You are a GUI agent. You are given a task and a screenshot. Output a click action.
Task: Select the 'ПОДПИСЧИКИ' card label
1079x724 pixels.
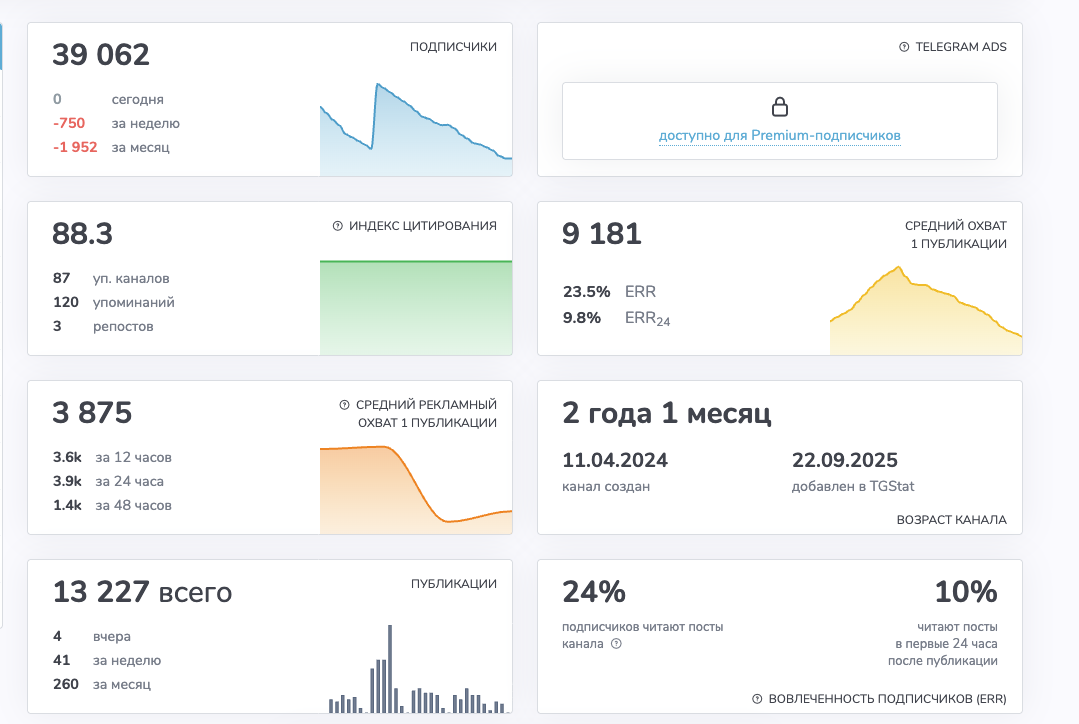453,47
